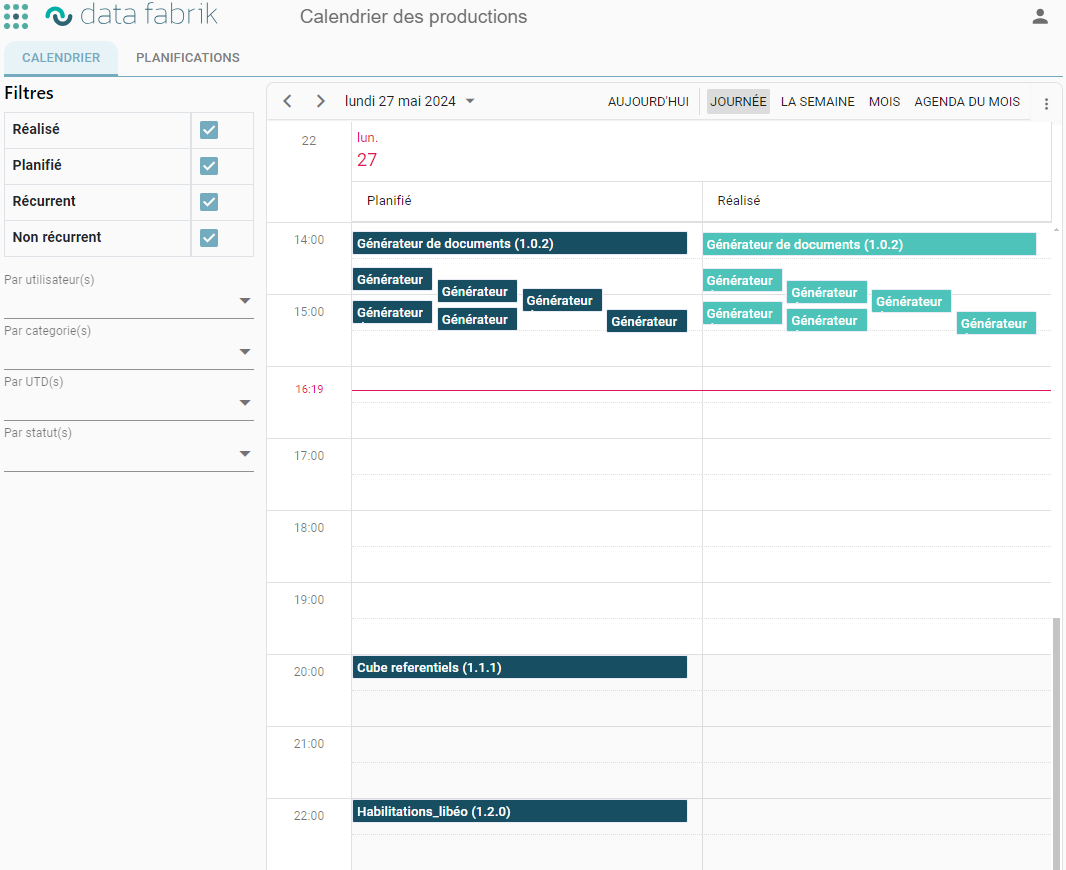Uncheck the Réalisé filter checkbox
The height and width of the screenshot is (870, 1066).
point(209,130)
